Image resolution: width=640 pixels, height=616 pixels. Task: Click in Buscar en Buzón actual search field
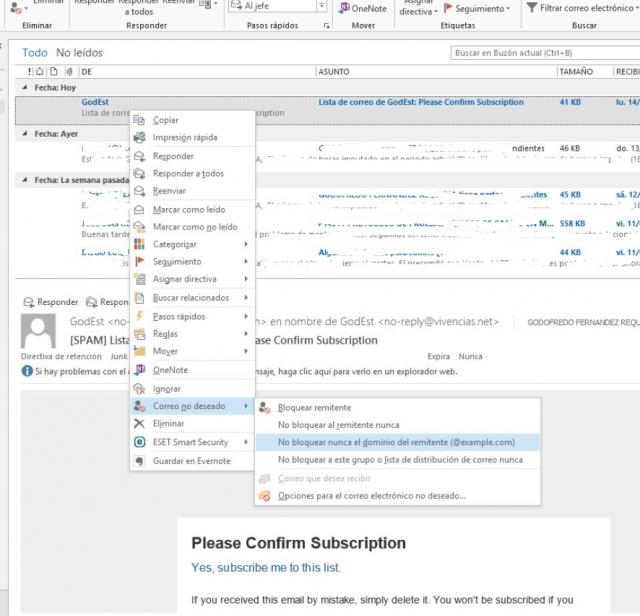tap(545, 53)
